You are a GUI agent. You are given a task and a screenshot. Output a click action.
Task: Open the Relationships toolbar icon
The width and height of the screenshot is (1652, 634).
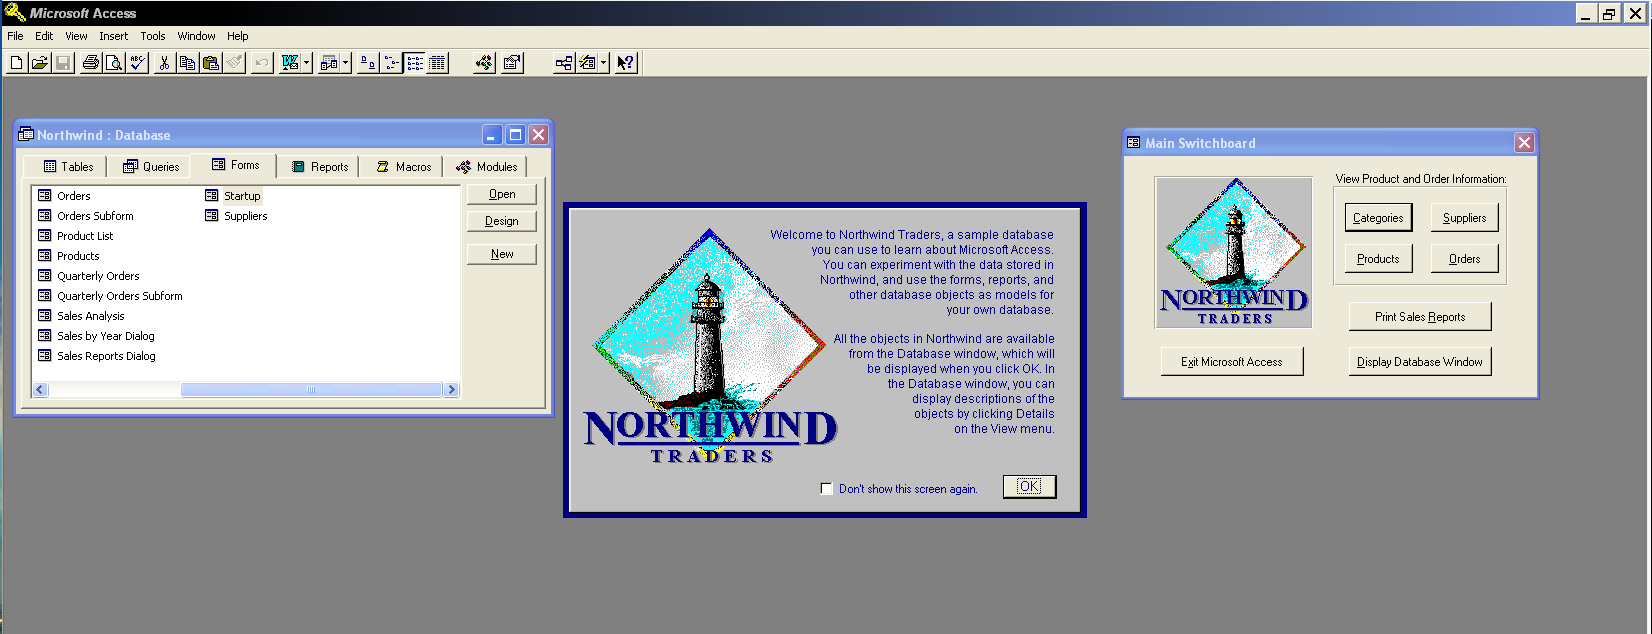564,63
